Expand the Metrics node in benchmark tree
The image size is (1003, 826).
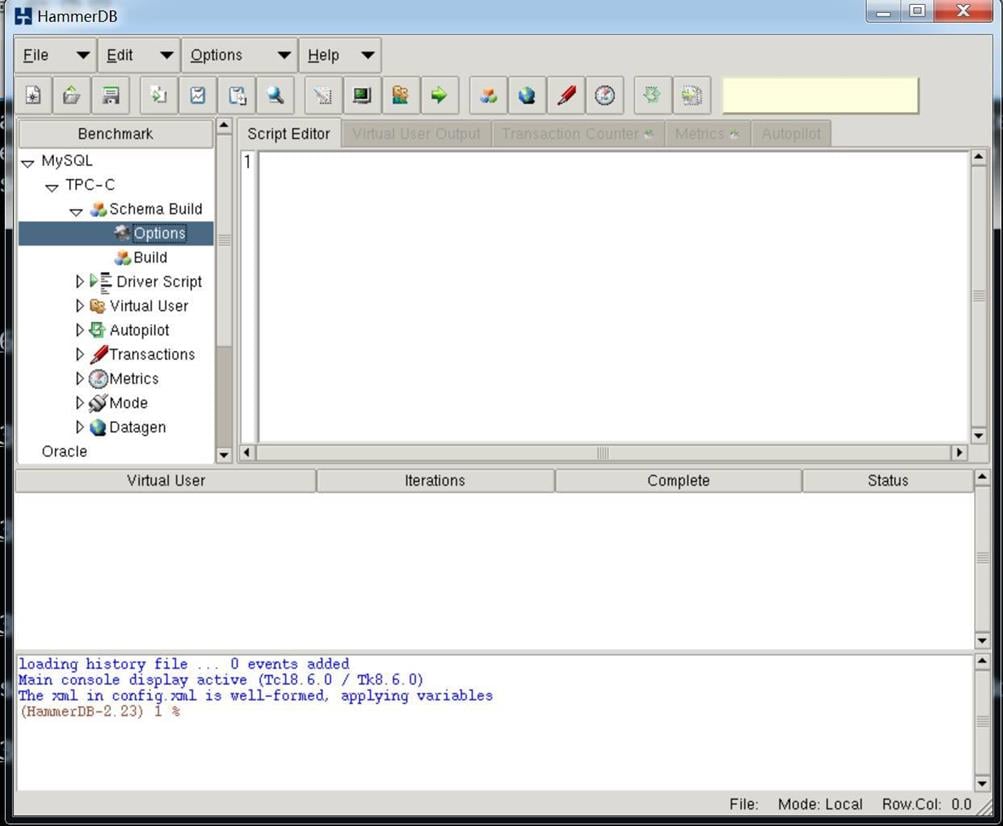point(81,379)
